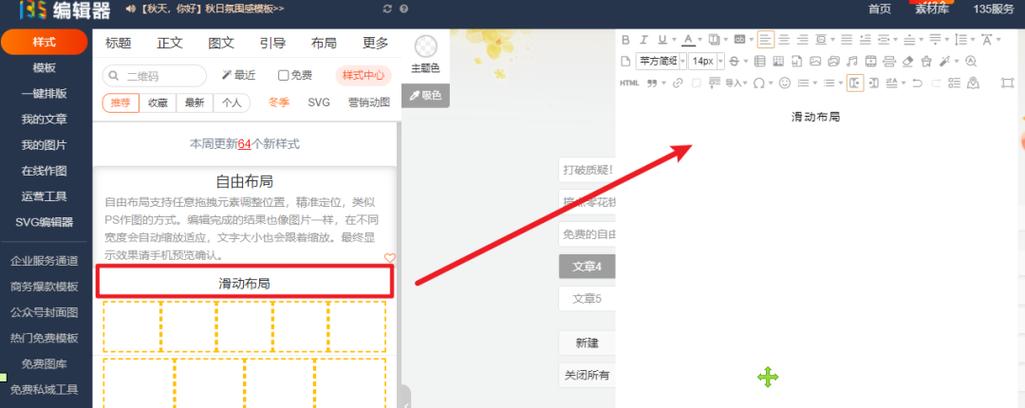Click the 关闭所有 button
This screenshot has height=408, width=1025.
tap(587, 375)
